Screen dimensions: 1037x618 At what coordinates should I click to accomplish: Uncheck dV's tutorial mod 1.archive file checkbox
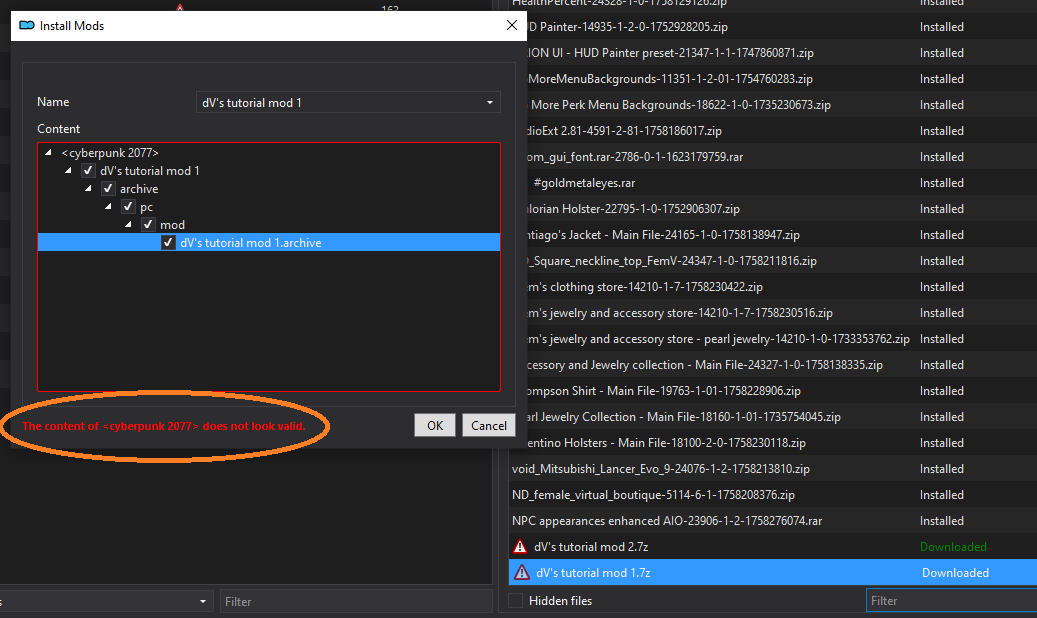[168, 243]
